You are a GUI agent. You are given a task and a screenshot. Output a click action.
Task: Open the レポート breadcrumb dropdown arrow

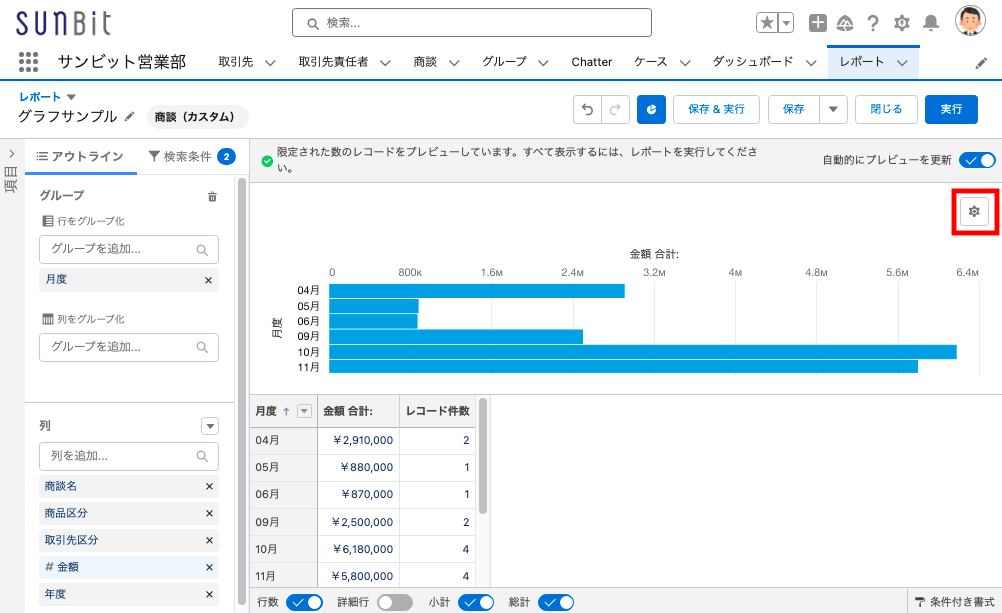[72, 97]
